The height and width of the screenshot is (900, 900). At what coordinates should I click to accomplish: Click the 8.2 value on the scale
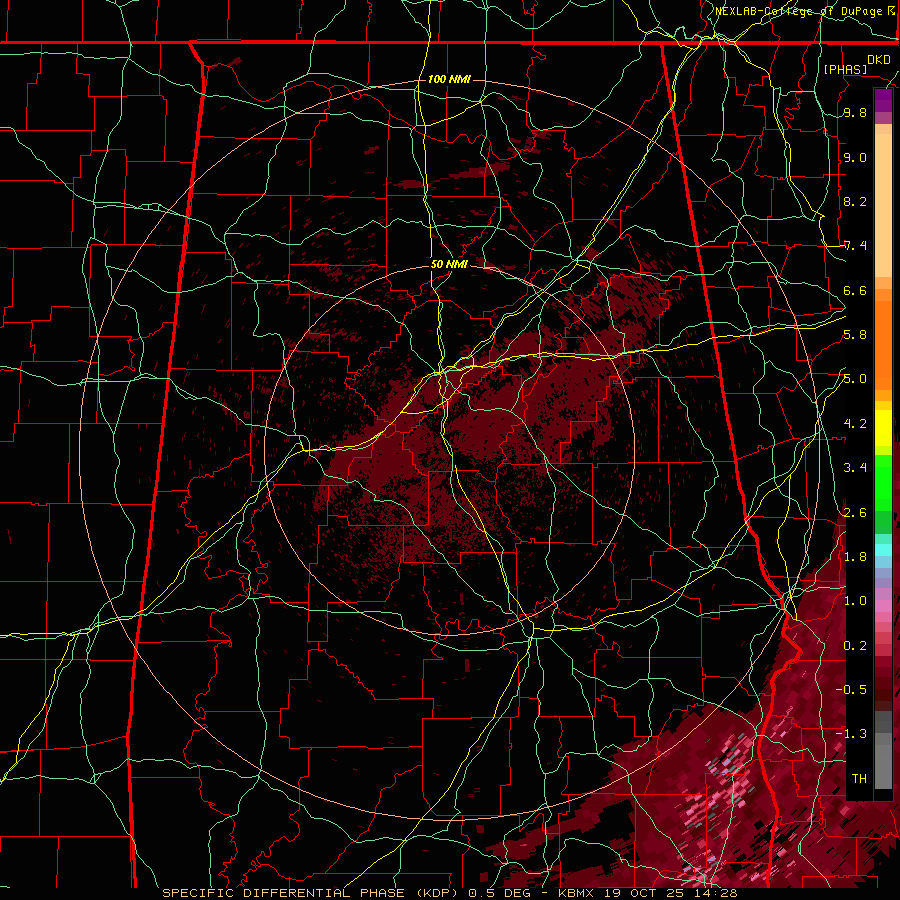tap(855, 201)
